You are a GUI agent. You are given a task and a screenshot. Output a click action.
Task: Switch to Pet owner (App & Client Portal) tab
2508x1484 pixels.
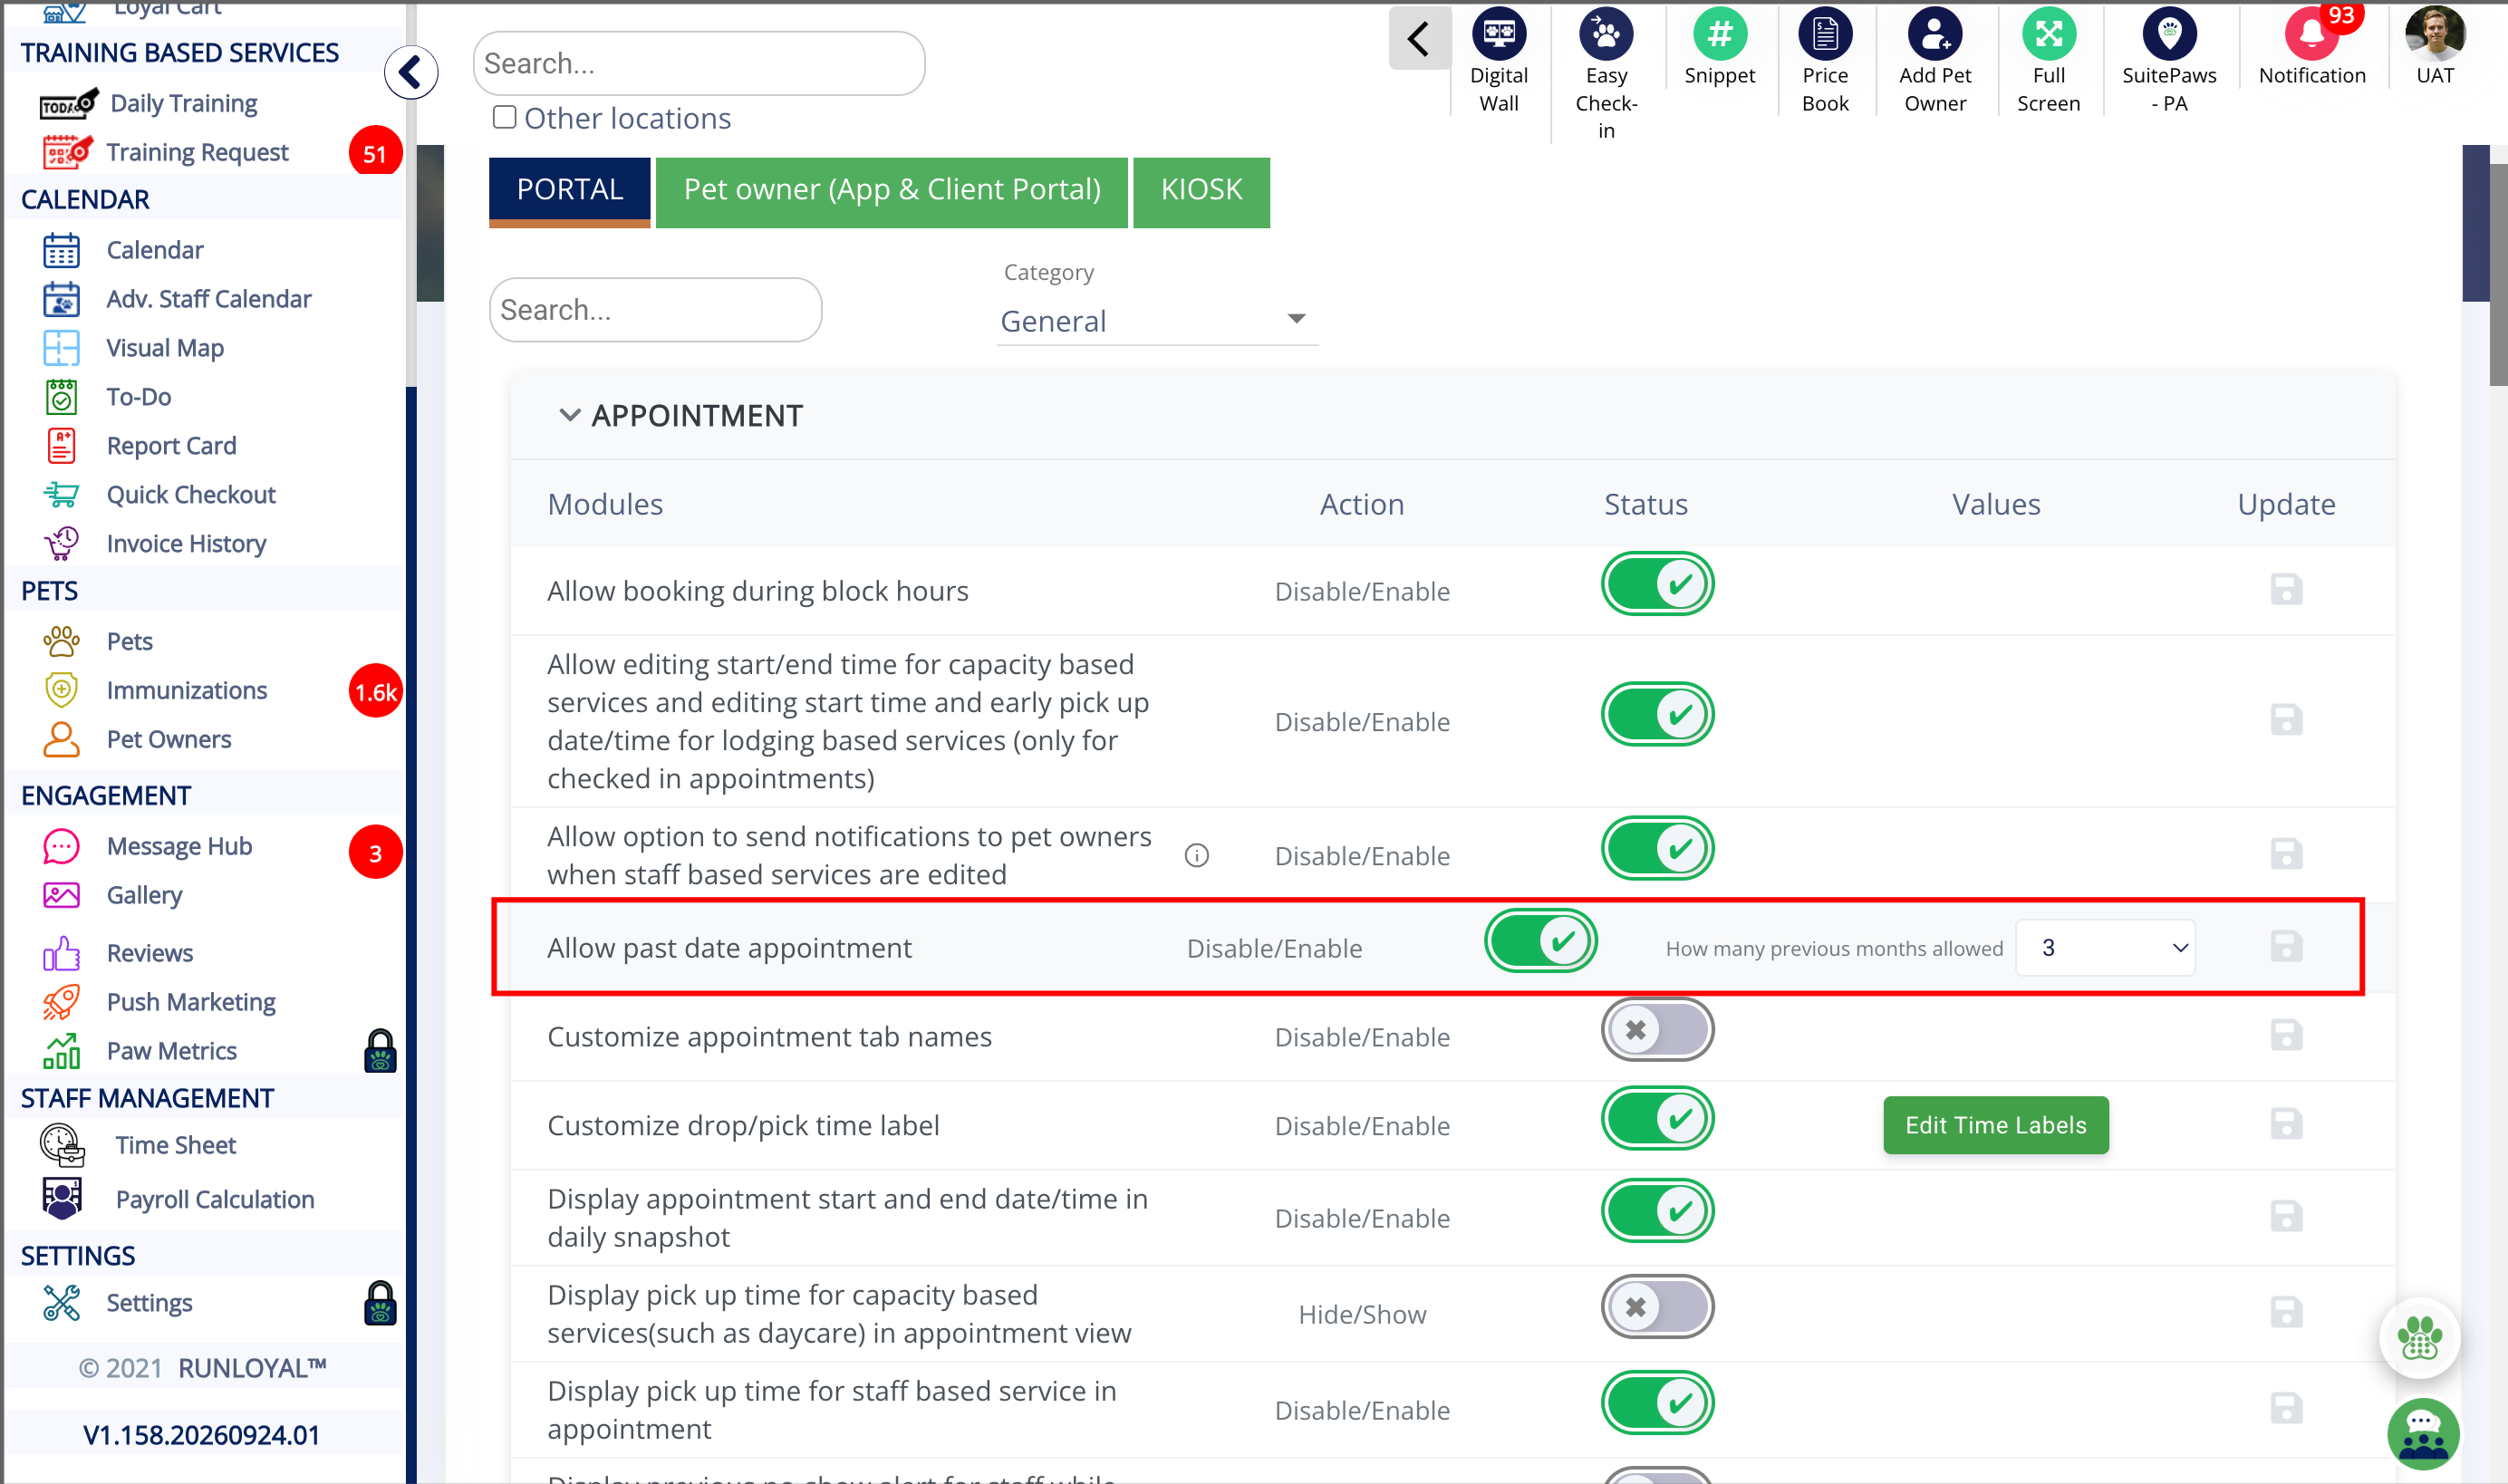pyautogui.click(x=891, y=191)
